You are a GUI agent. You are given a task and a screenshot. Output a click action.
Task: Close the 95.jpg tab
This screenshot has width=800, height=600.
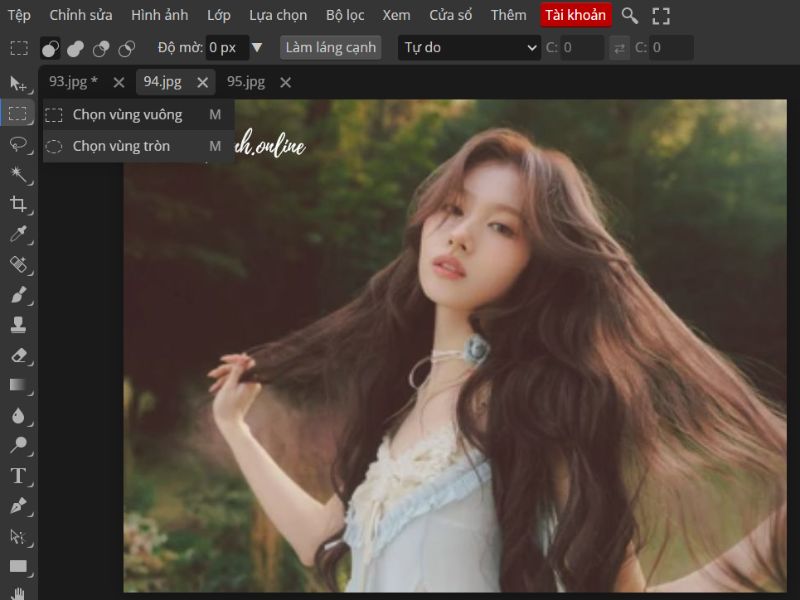[286, 82]
